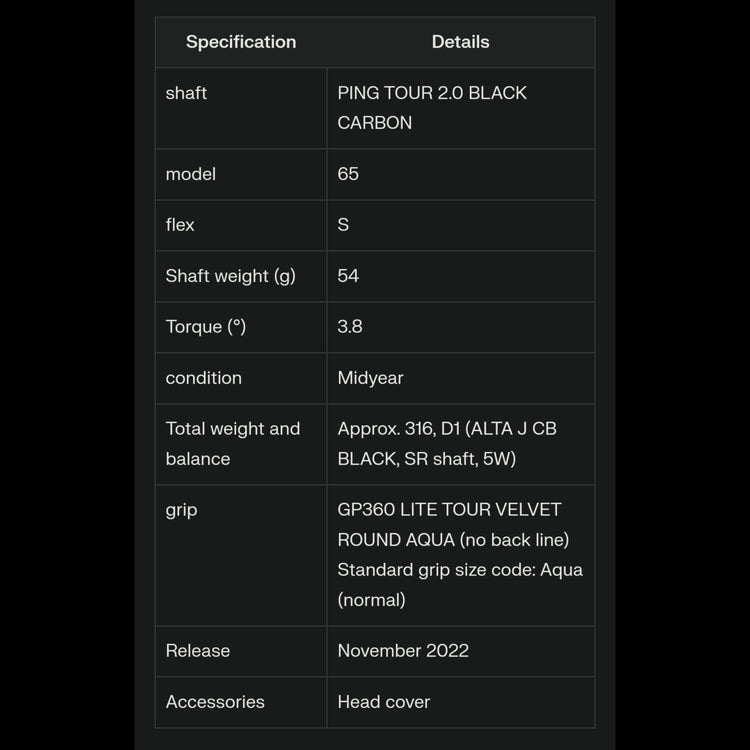Click the "Details" column header
Viewport: 750px width, 750px height.
point(460,42)
